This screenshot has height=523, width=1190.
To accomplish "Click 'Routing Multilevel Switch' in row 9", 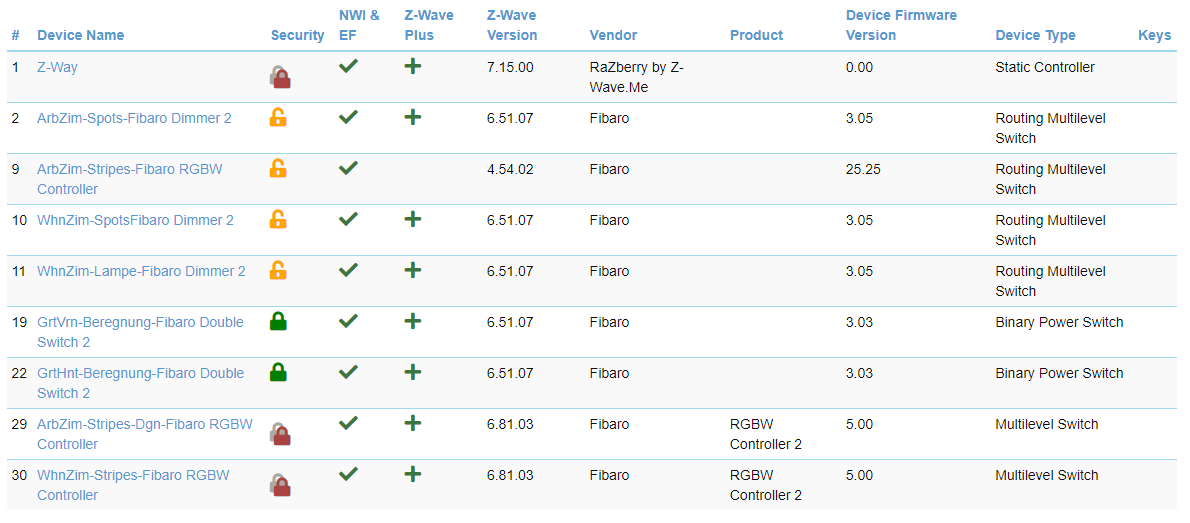I will (1051, 178).
